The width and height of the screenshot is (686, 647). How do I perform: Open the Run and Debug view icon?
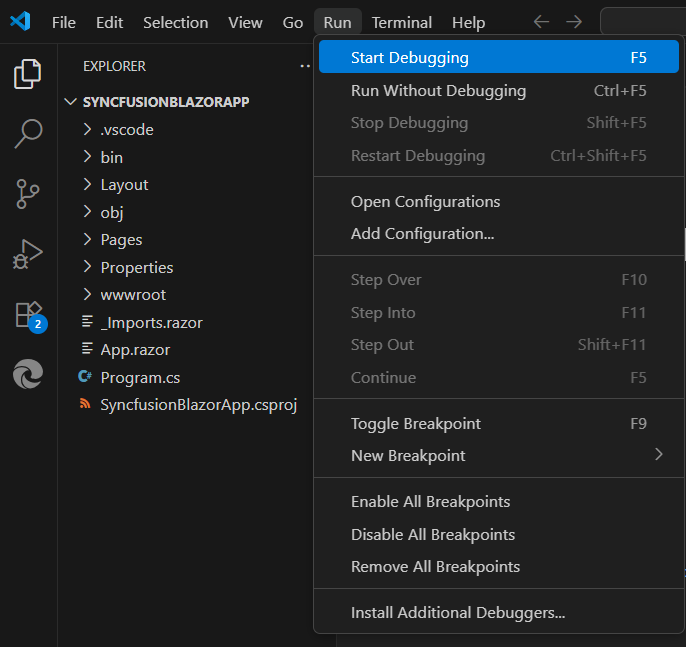28,254
